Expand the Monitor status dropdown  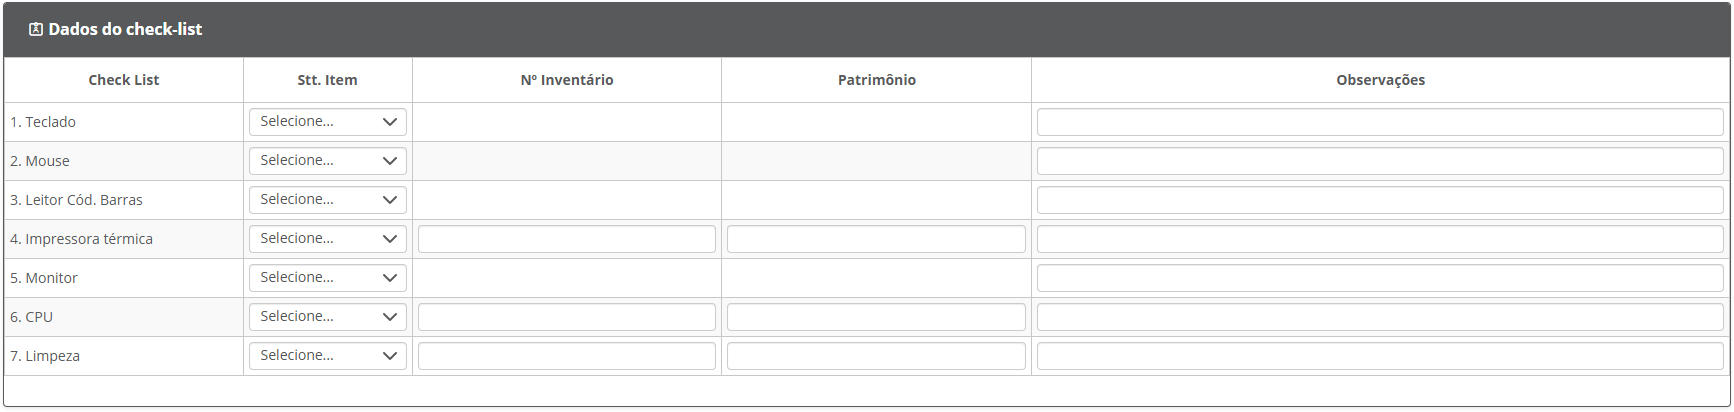point(328,278)
